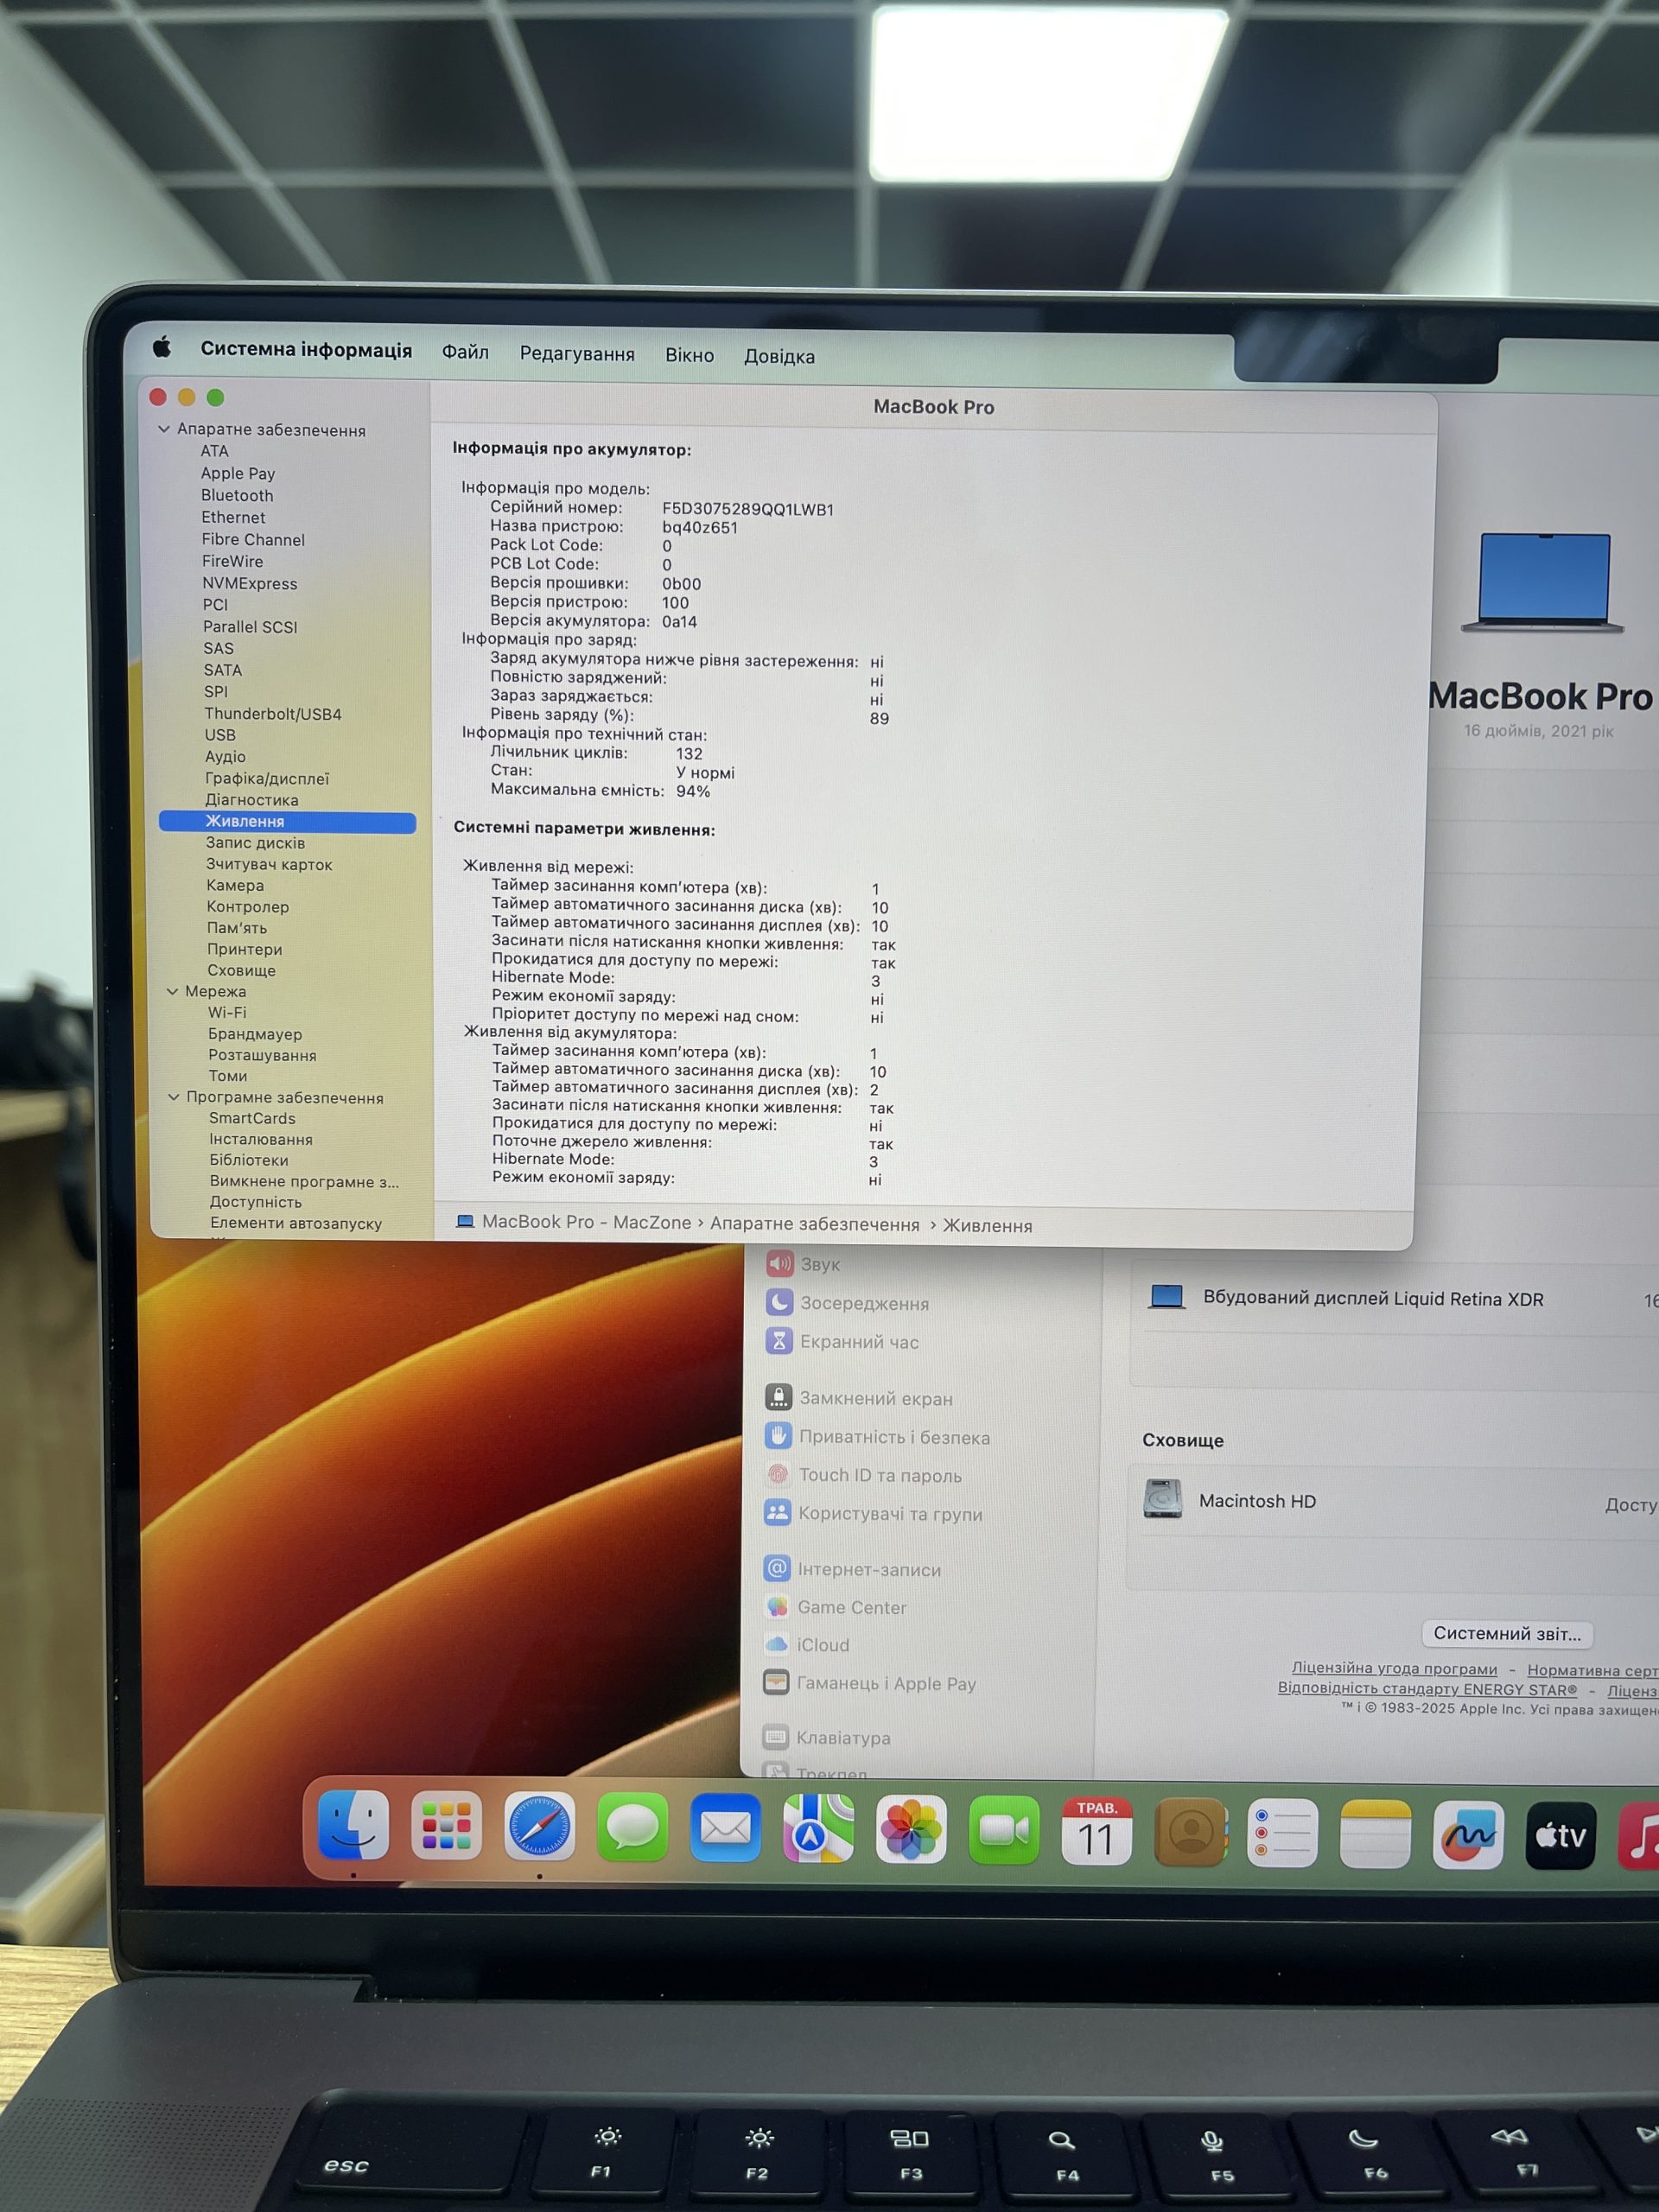
Task: Select Сховище in sidebar
Action: click(241, 970)
